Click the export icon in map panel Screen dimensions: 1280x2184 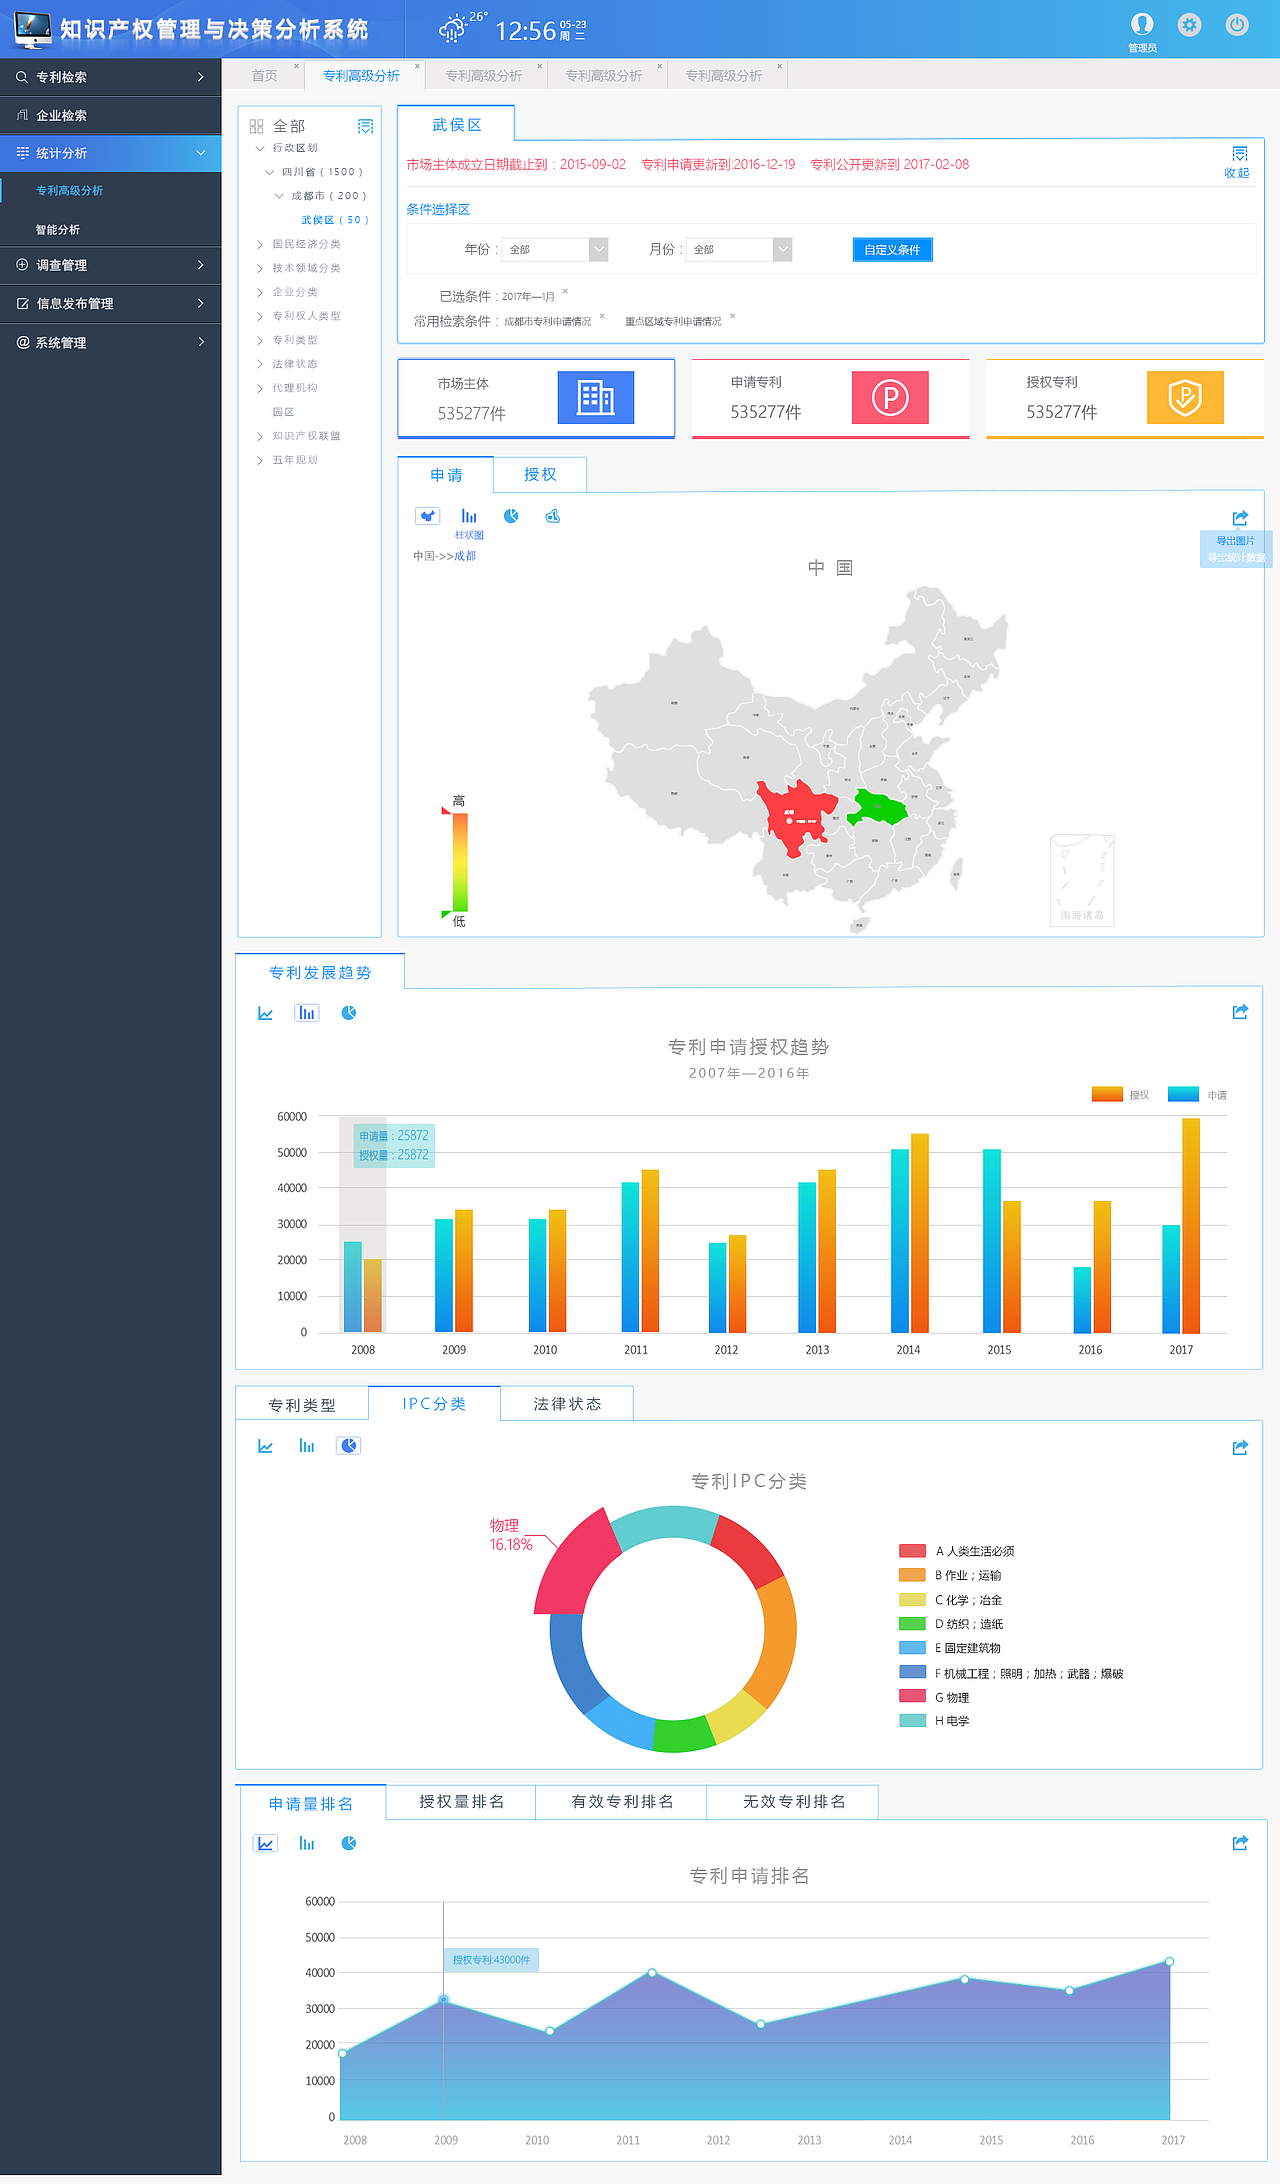1240,518
